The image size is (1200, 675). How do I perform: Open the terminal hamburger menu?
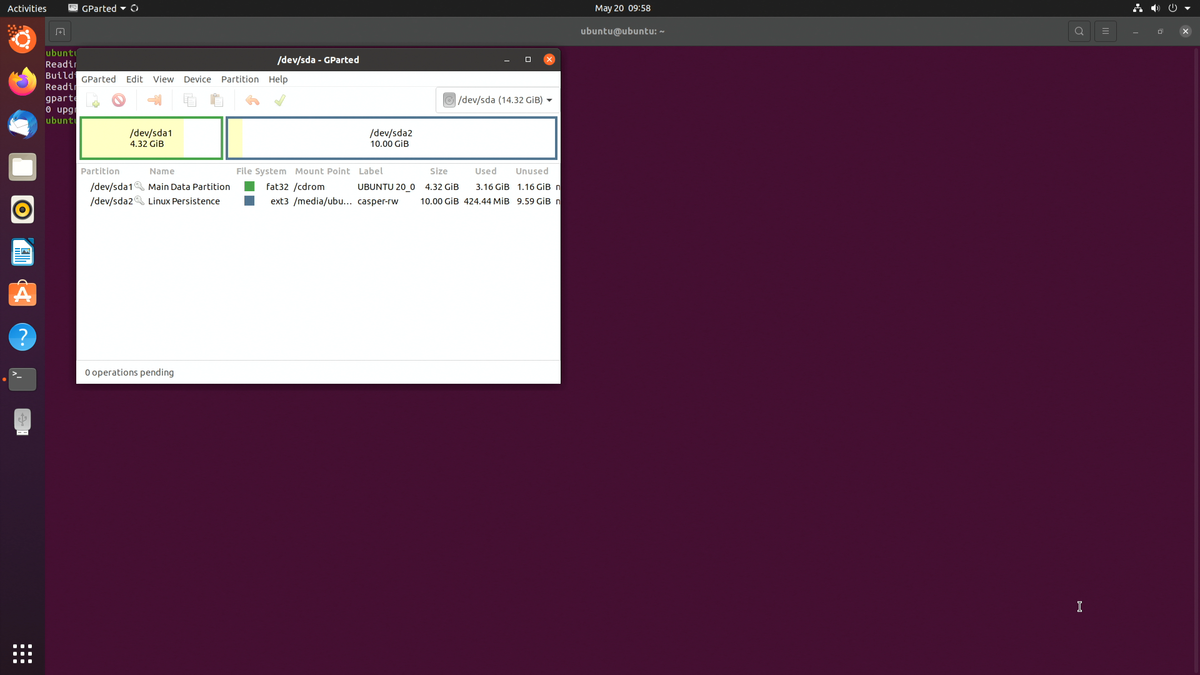coord(1105,31)
